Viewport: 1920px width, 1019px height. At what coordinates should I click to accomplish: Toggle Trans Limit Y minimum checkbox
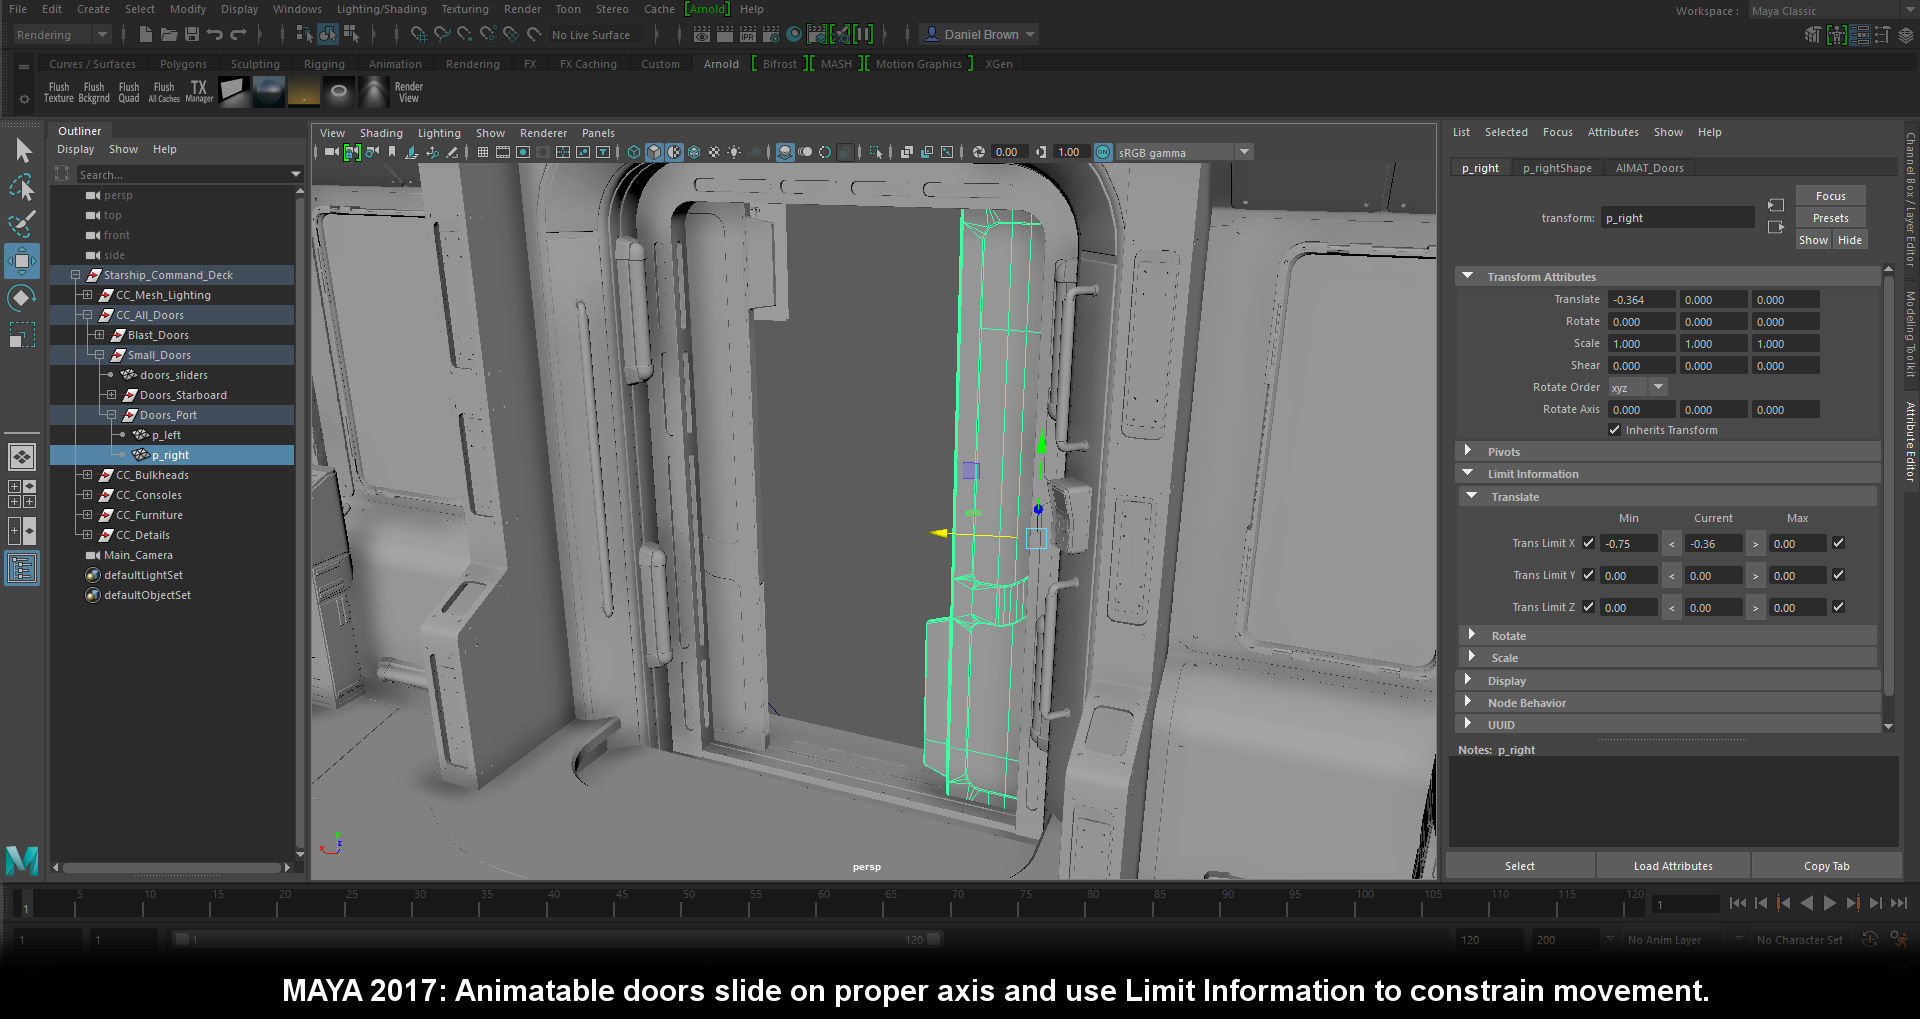point(1588,575)
